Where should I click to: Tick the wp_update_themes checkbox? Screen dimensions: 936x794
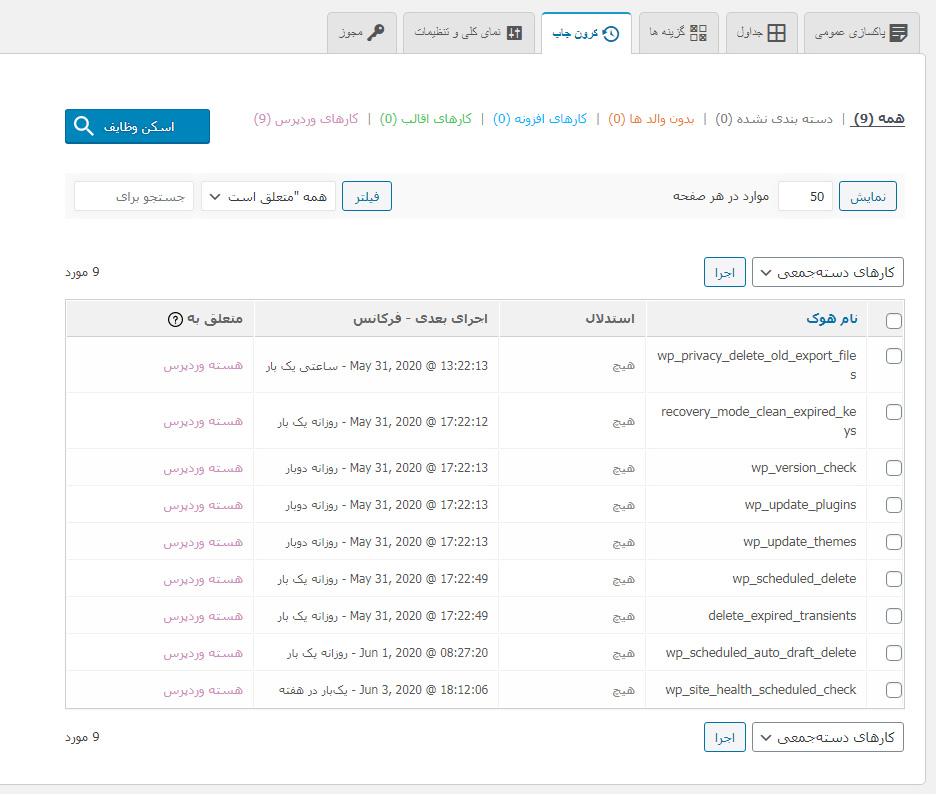pos(894,542)
